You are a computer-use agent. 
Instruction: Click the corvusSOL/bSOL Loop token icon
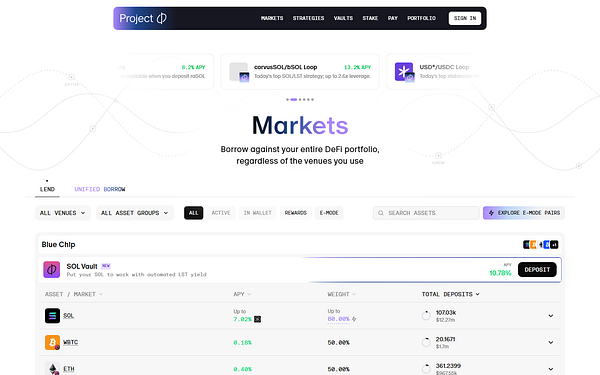coord(239,72)
